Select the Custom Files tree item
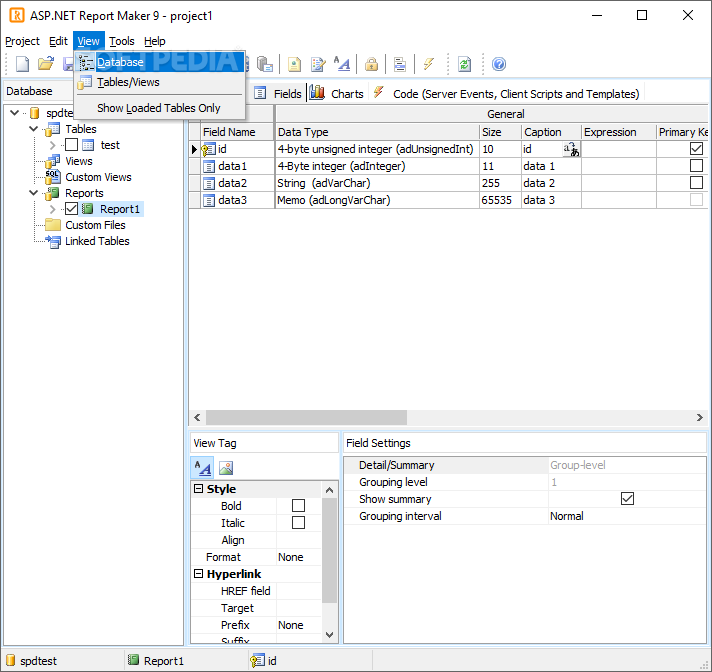Image resolution: width=712 pixels, height=672 pixels. 95,225
